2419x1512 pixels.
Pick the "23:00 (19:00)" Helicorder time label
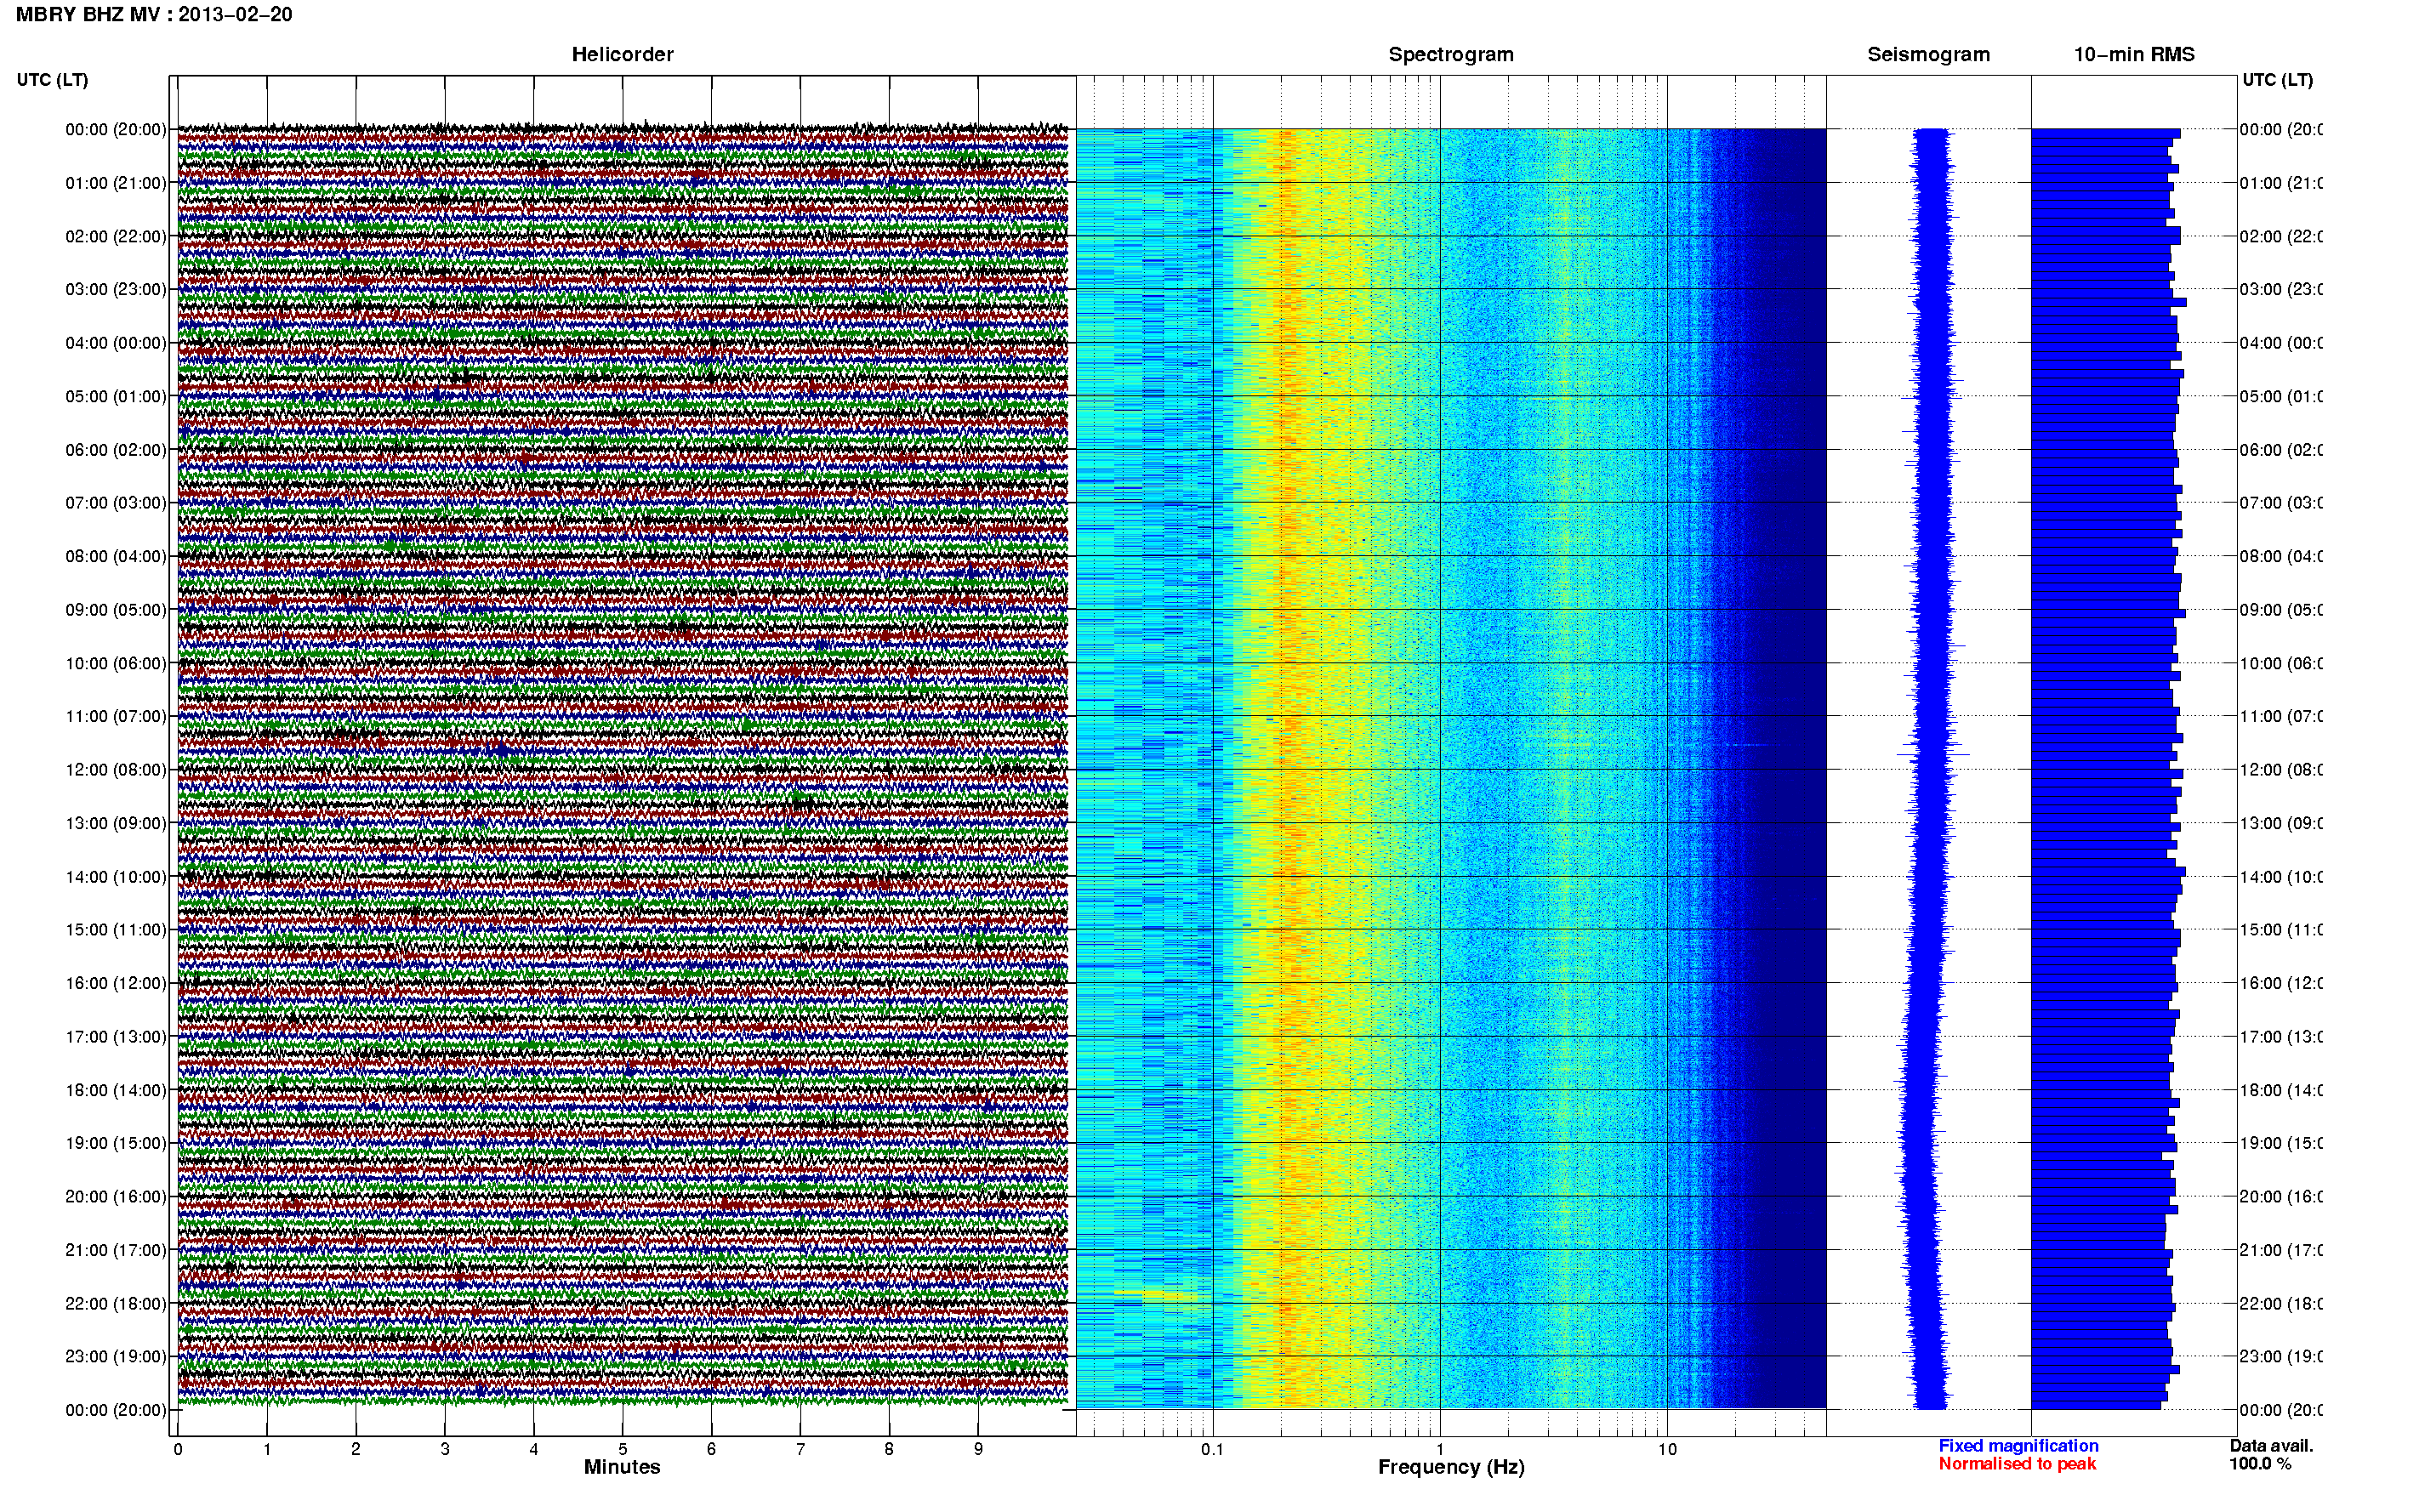click(x=116, y=1357)
